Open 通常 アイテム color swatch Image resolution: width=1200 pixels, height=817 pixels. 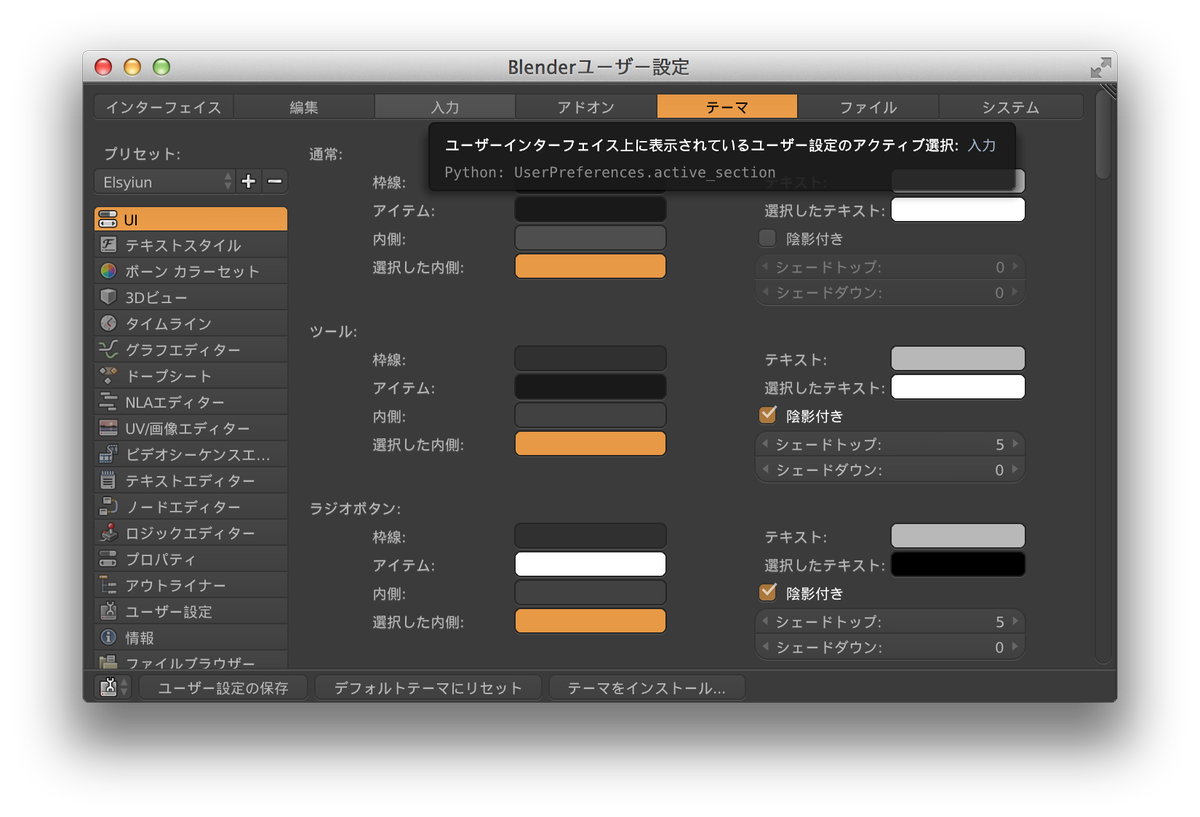(590, 210)
